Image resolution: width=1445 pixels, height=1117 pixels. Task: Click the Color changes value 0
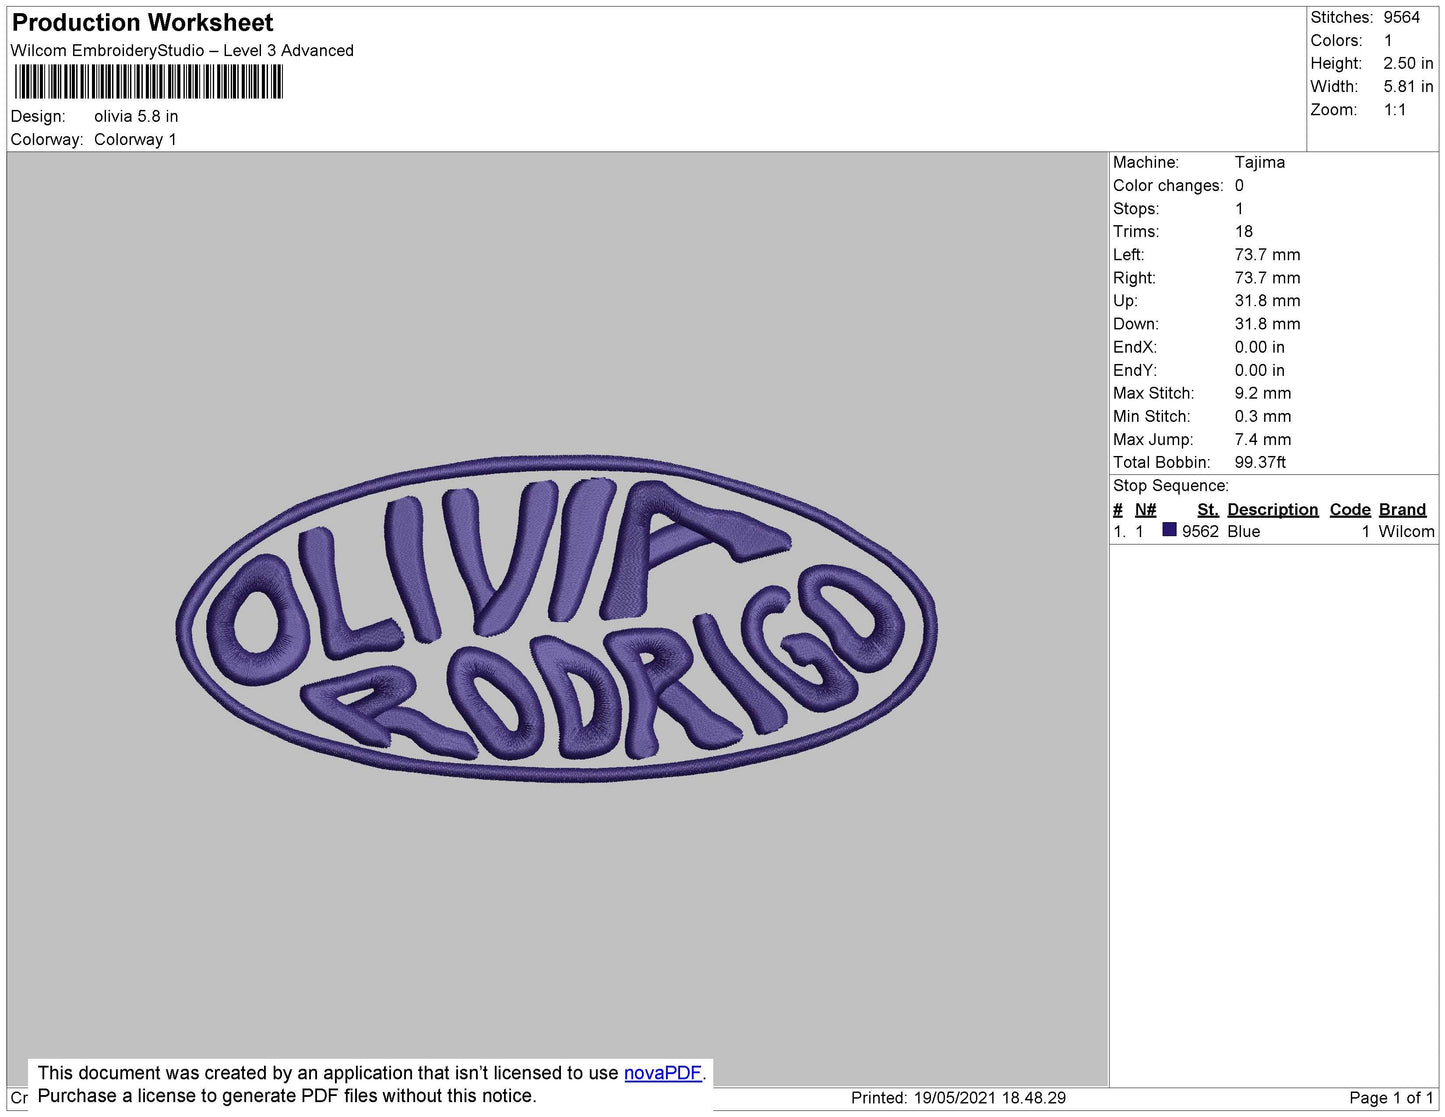pyautogui.click(x=1240, y=185)
